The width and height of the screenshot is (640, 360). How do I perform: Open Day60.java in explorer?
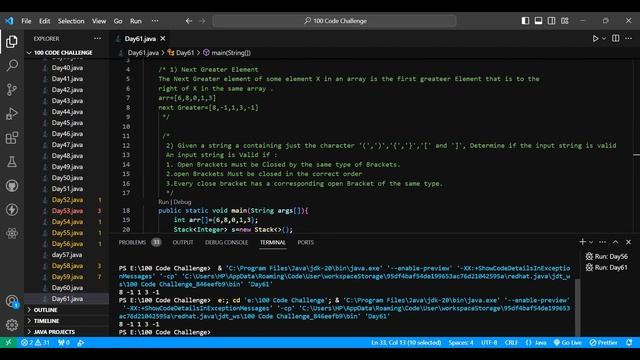67,288
